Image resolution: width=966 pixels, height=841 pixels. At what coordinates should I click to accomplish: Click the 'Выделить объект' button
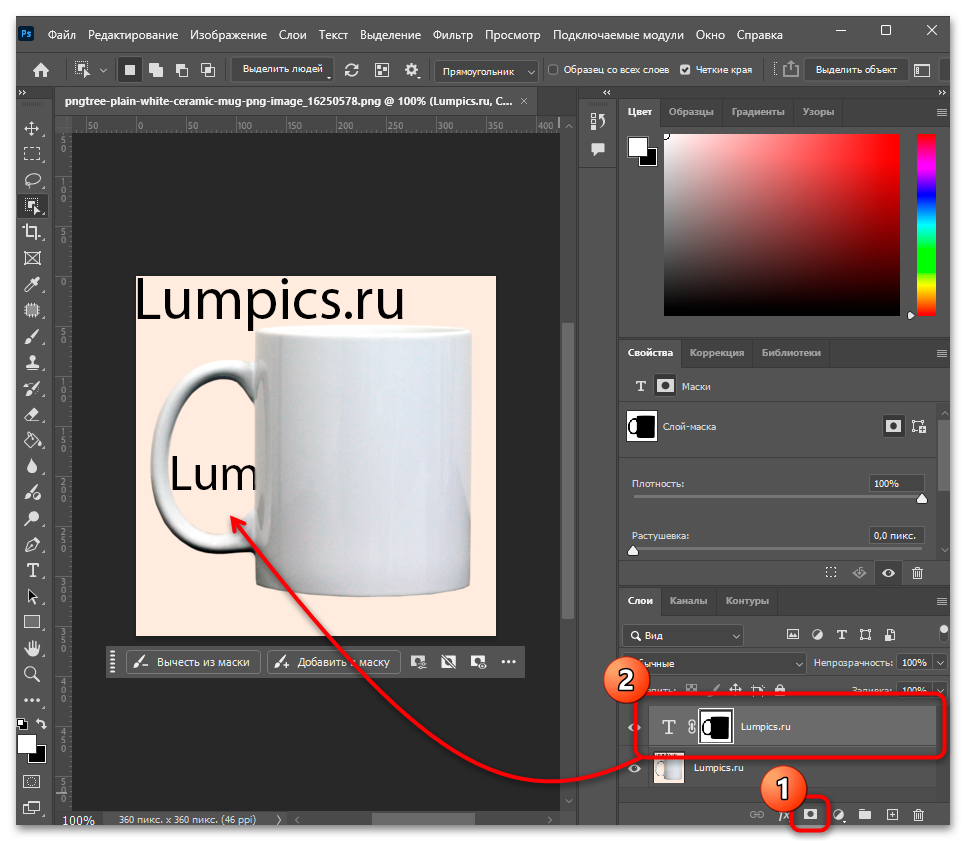(x=856, y=70)
